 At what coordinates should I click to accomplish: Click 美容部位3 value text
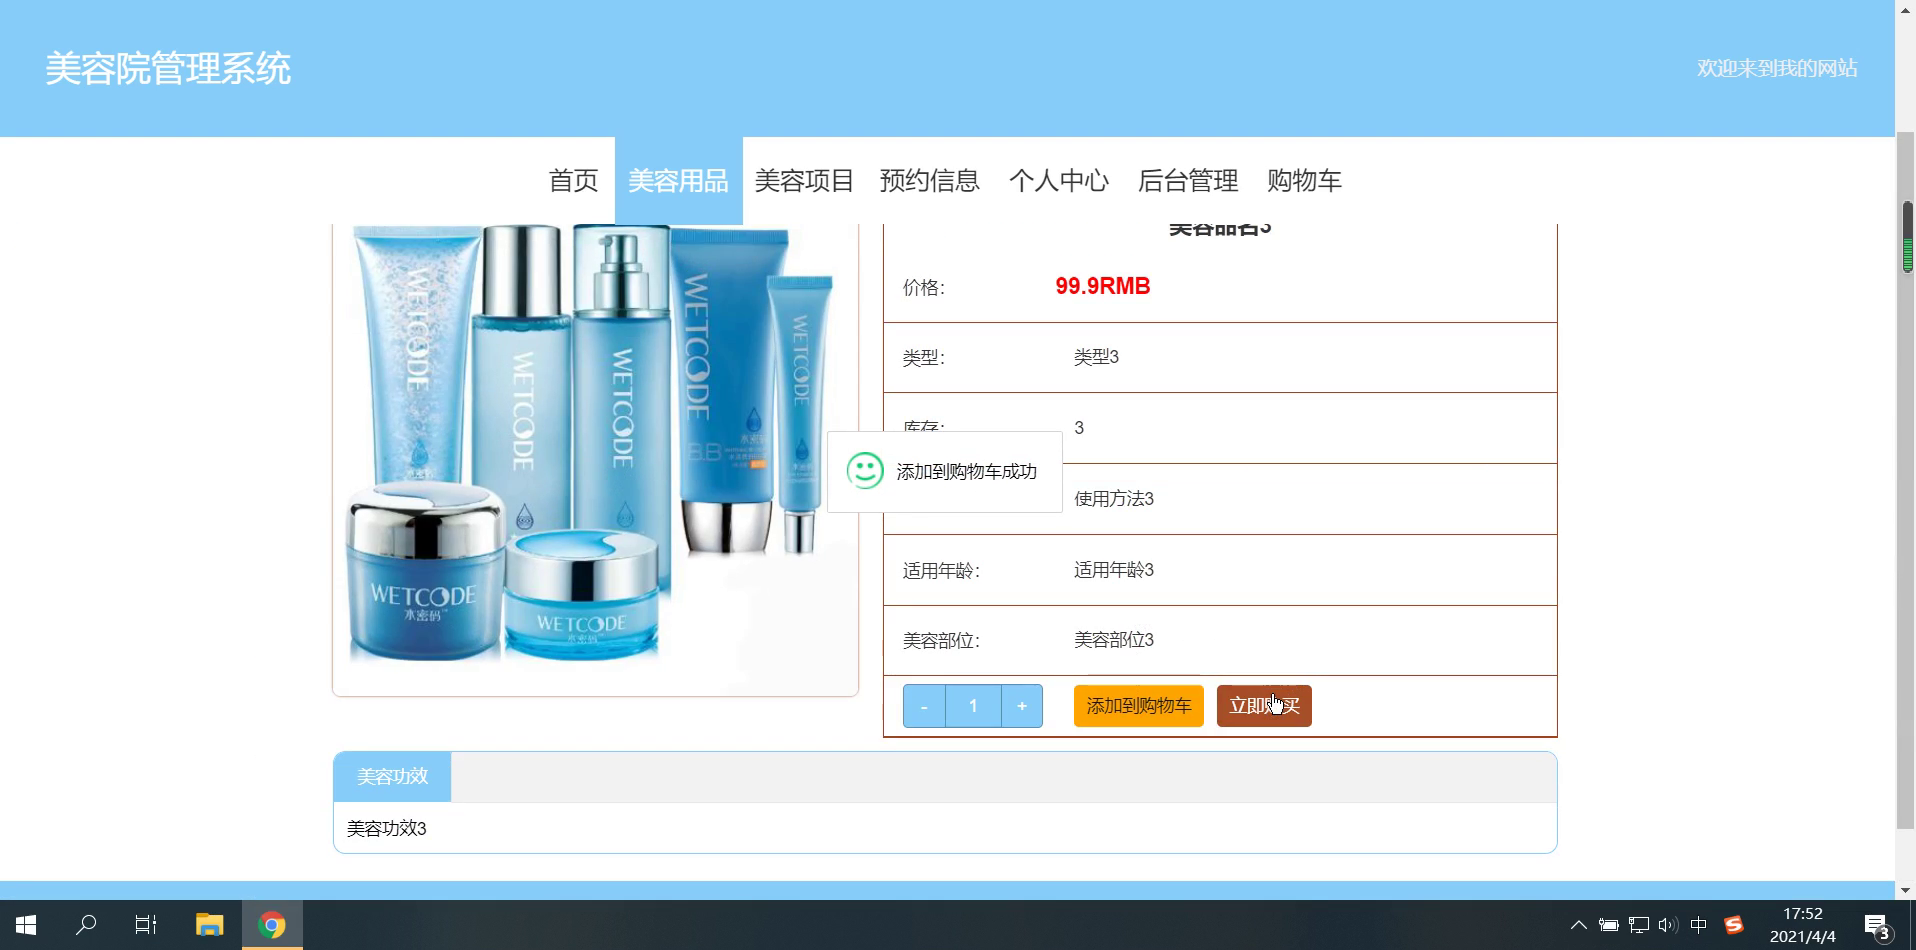pos(1114,640)
